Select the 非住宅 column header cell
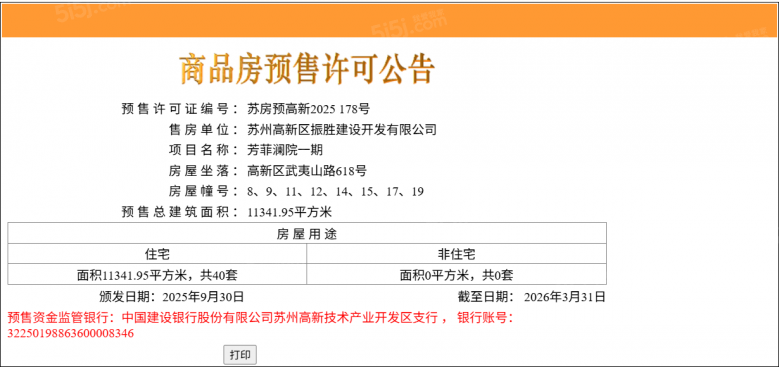The height and width of the screenshot is (367, 779). tap(457, 254)
